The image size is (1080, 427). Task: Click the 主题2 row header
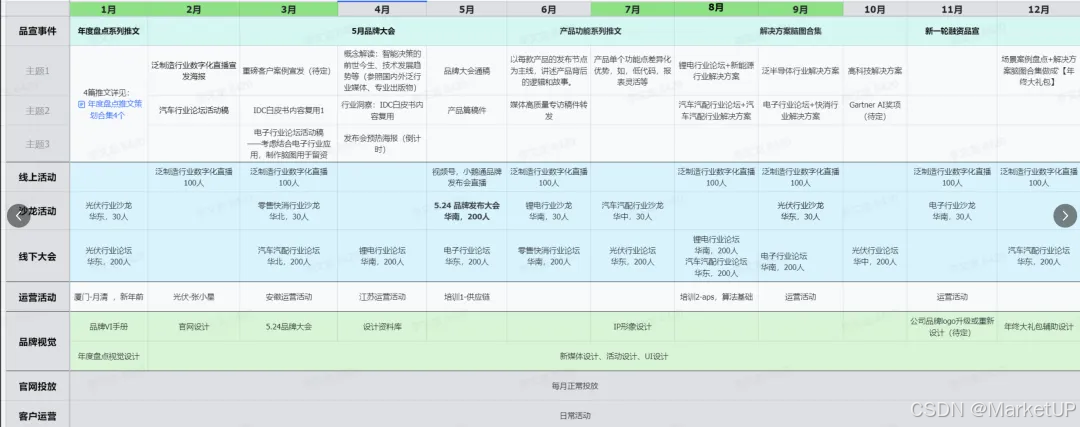pos(38,110)
